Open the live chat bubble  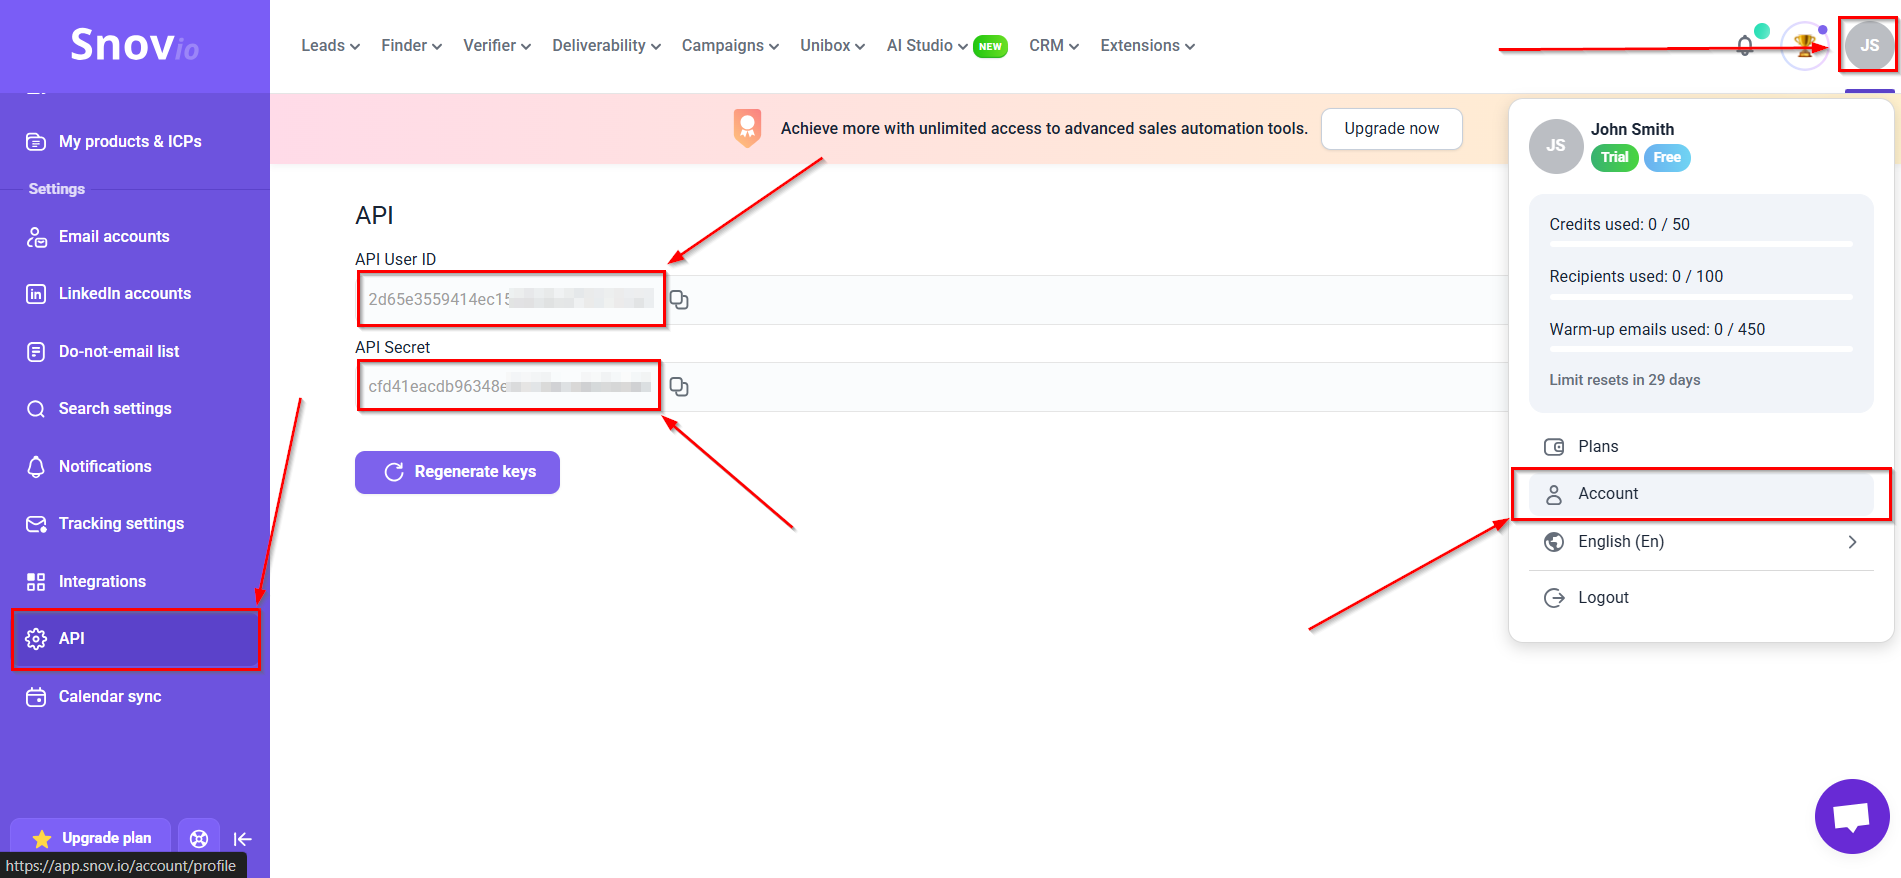tap(1851, 816)
